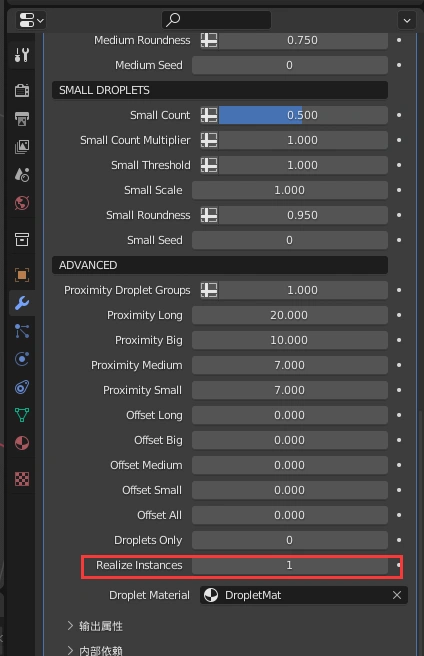Open the editor type dropdown
The width and height of the screenshot is (424, 656).
[31, 20]
